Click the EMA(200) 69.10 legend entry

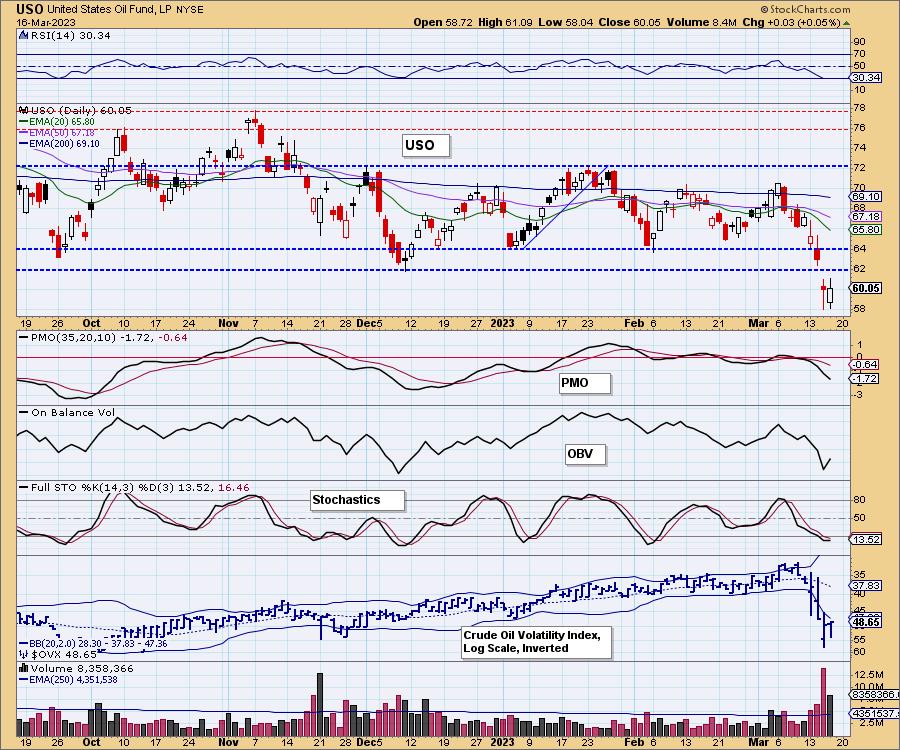coord(59,143)
